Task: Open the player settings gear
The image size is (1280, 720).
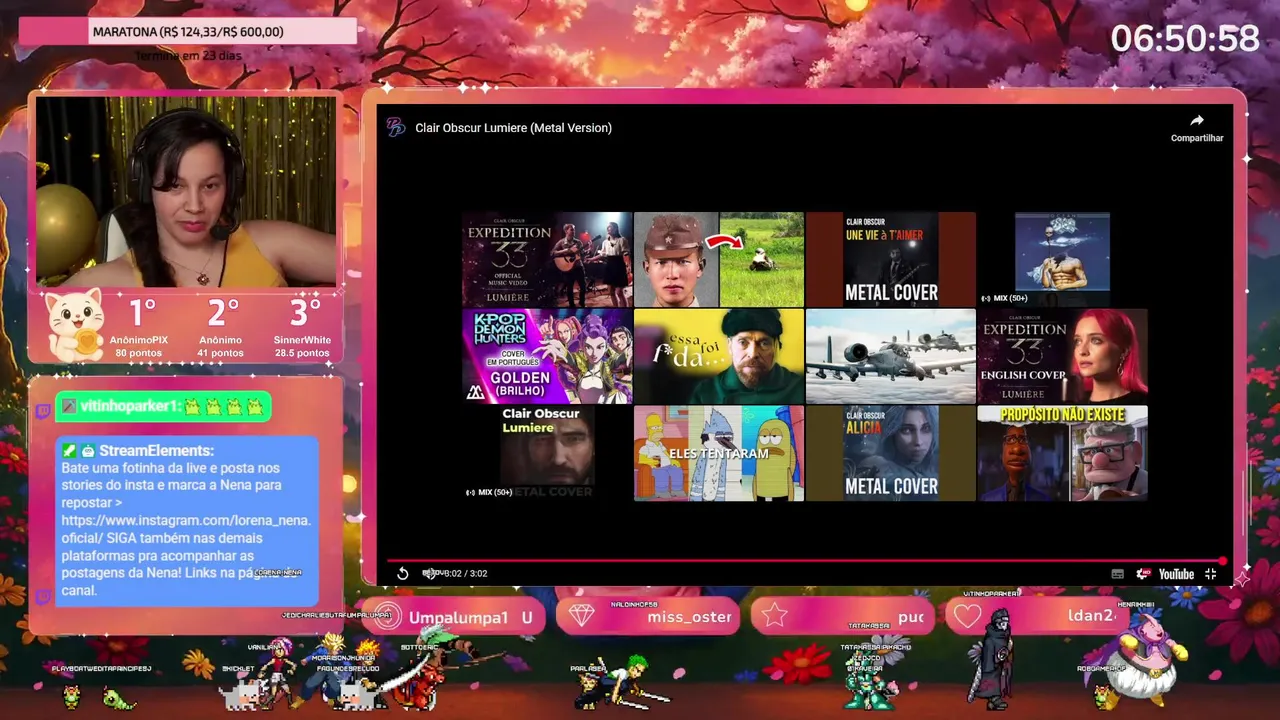Action: point(1143,574)
